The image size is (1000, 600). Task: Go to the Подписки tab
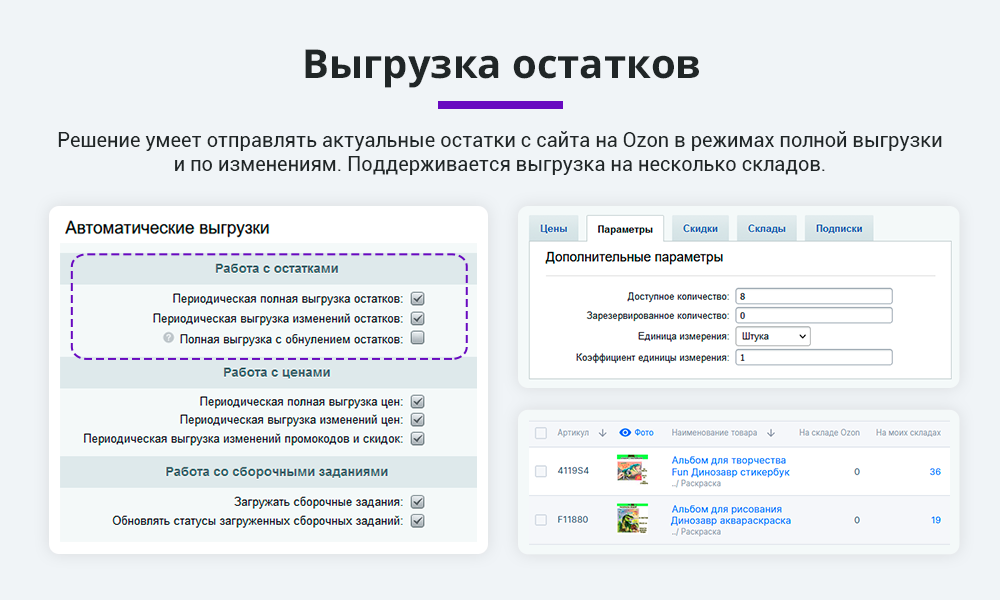[838, 228]
